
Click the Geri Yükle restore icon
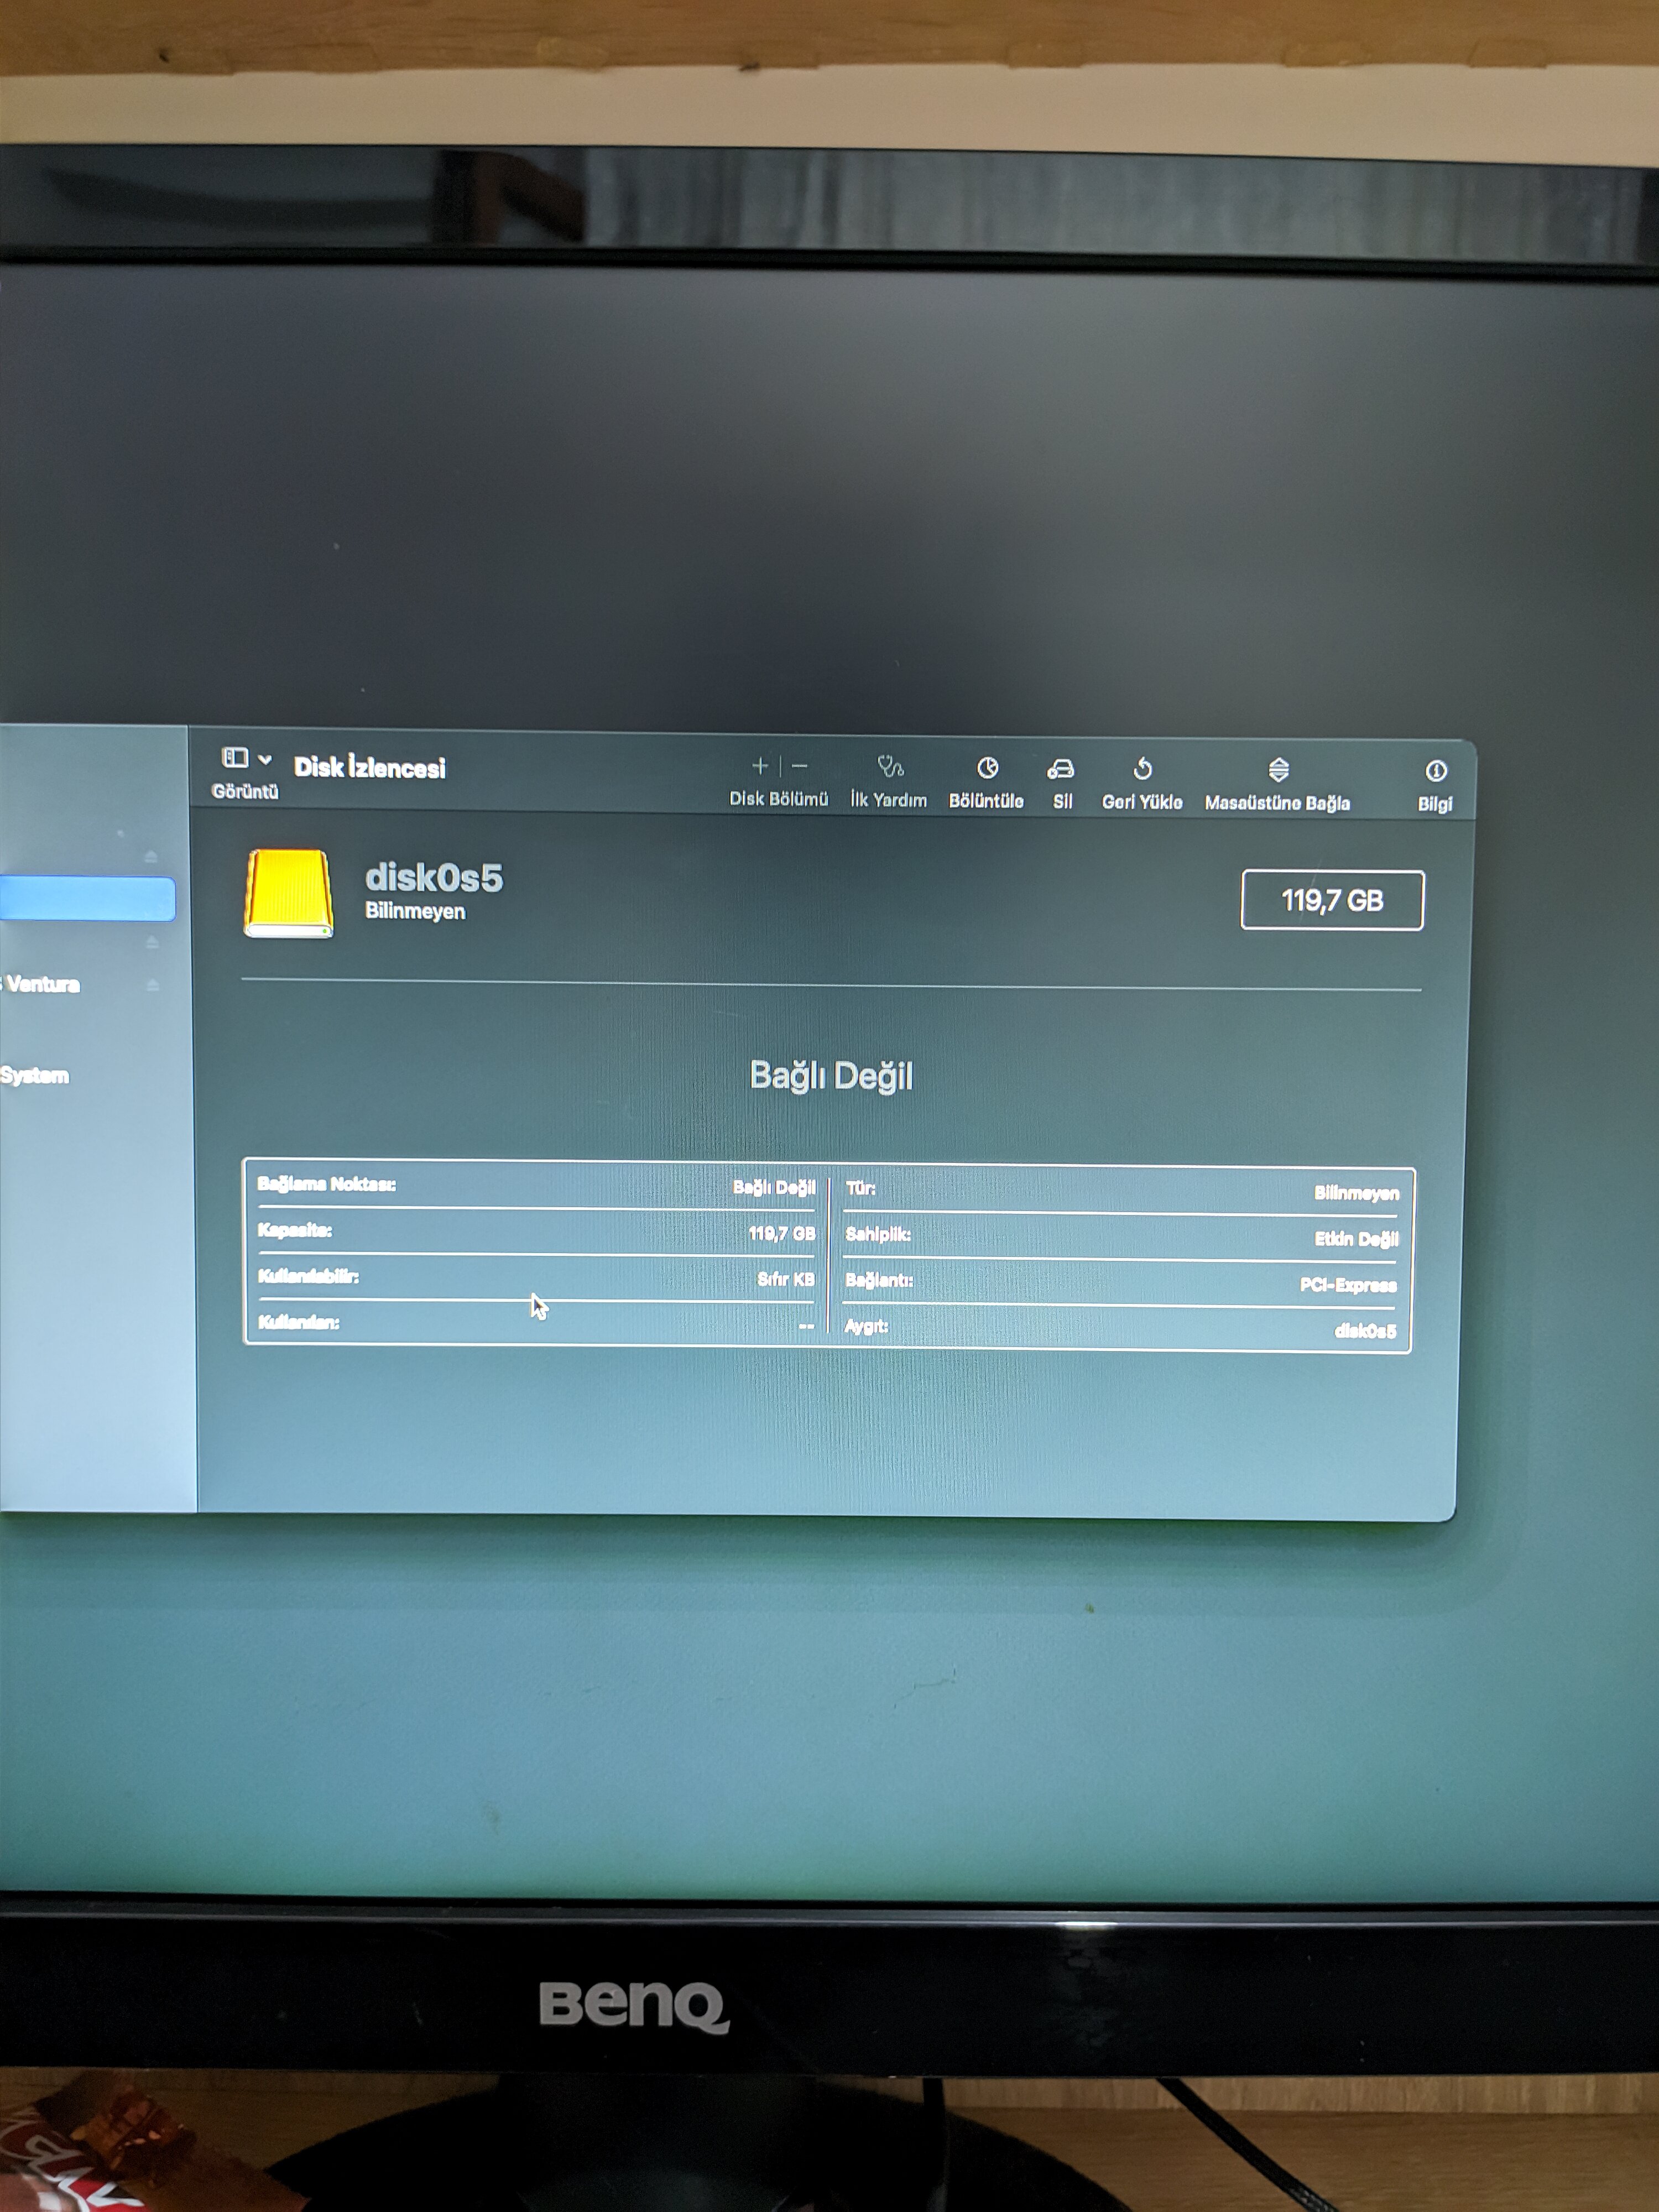tap(1142, 769)
